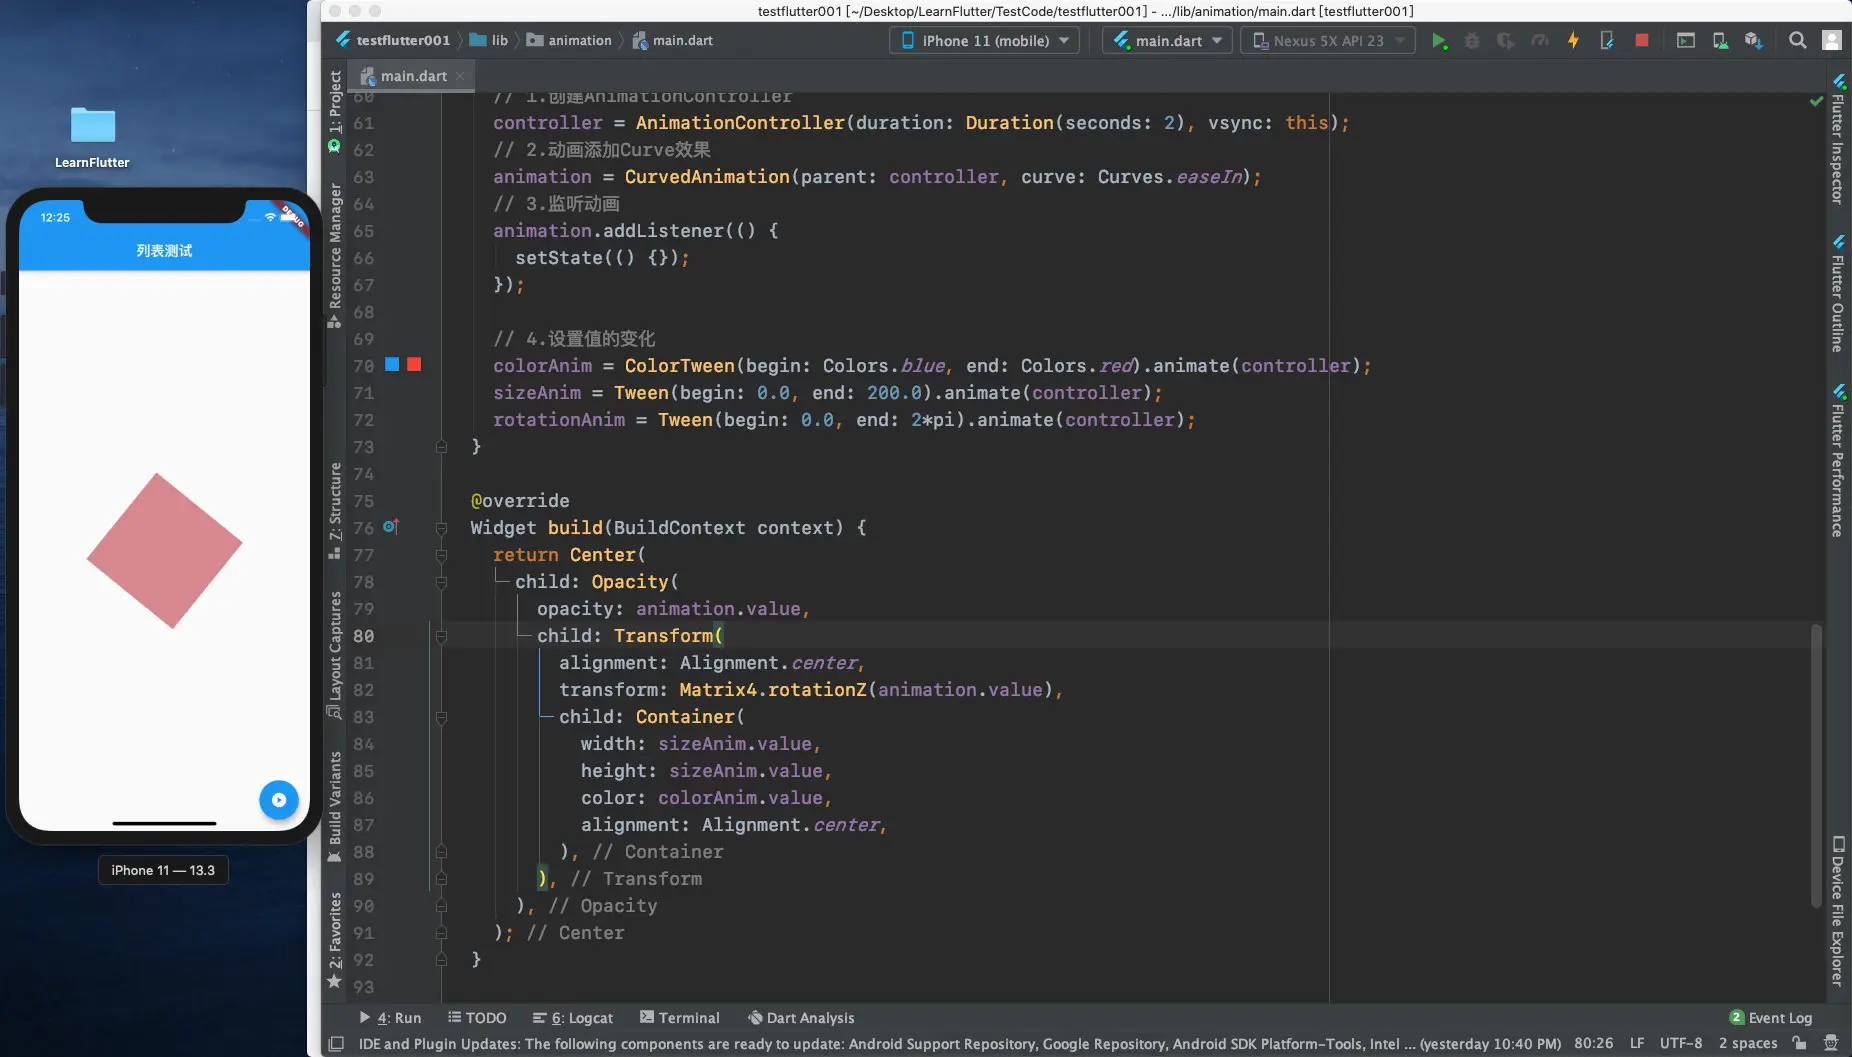Click testflutter001 breadcrumb
The width and height of the screenshot is (1852, 1057).
coord(393,41)
